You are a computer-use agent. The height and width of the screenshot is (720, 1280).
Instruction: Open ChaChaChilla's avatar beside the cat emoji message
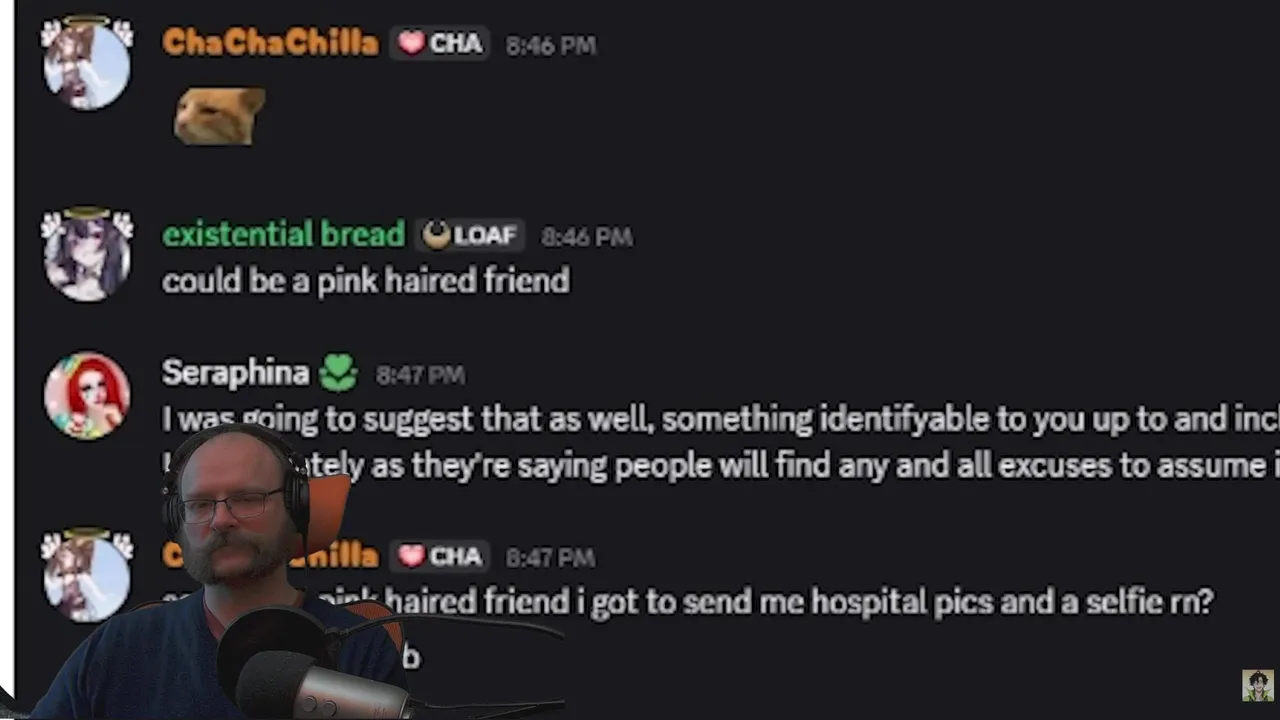point(87,62)
